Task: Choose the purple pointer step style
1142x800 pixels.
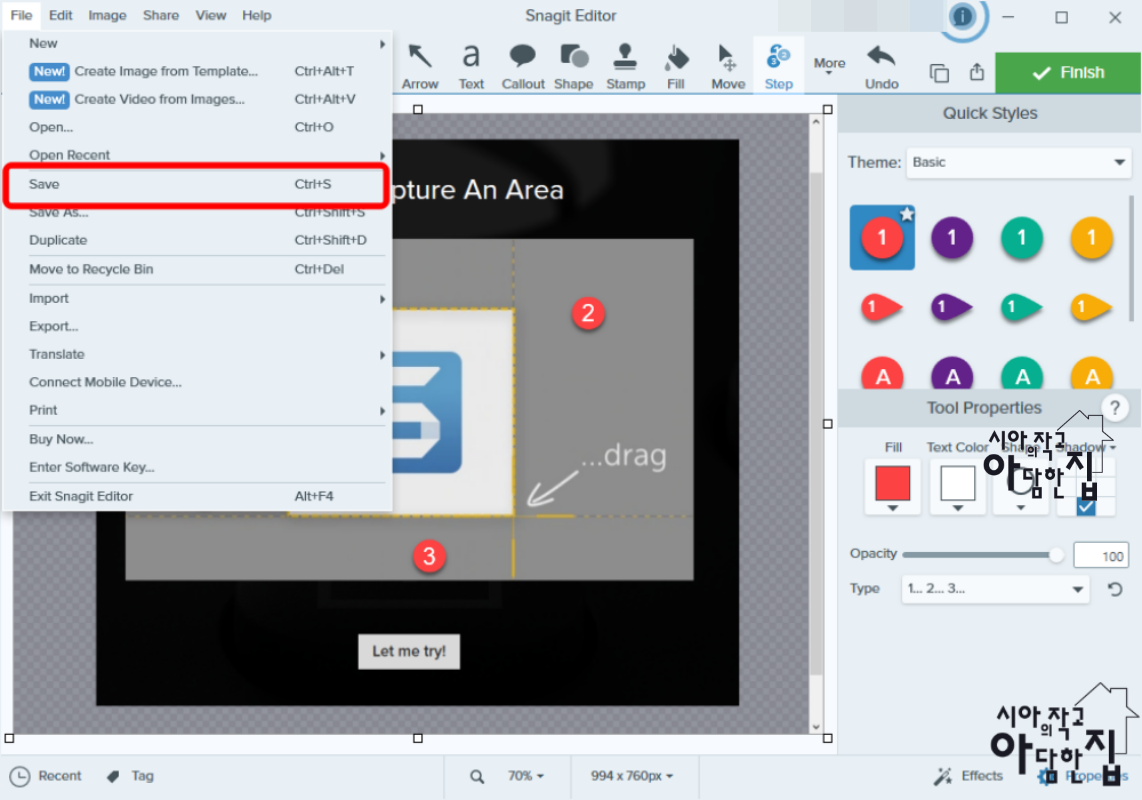Action: [951, 307]
